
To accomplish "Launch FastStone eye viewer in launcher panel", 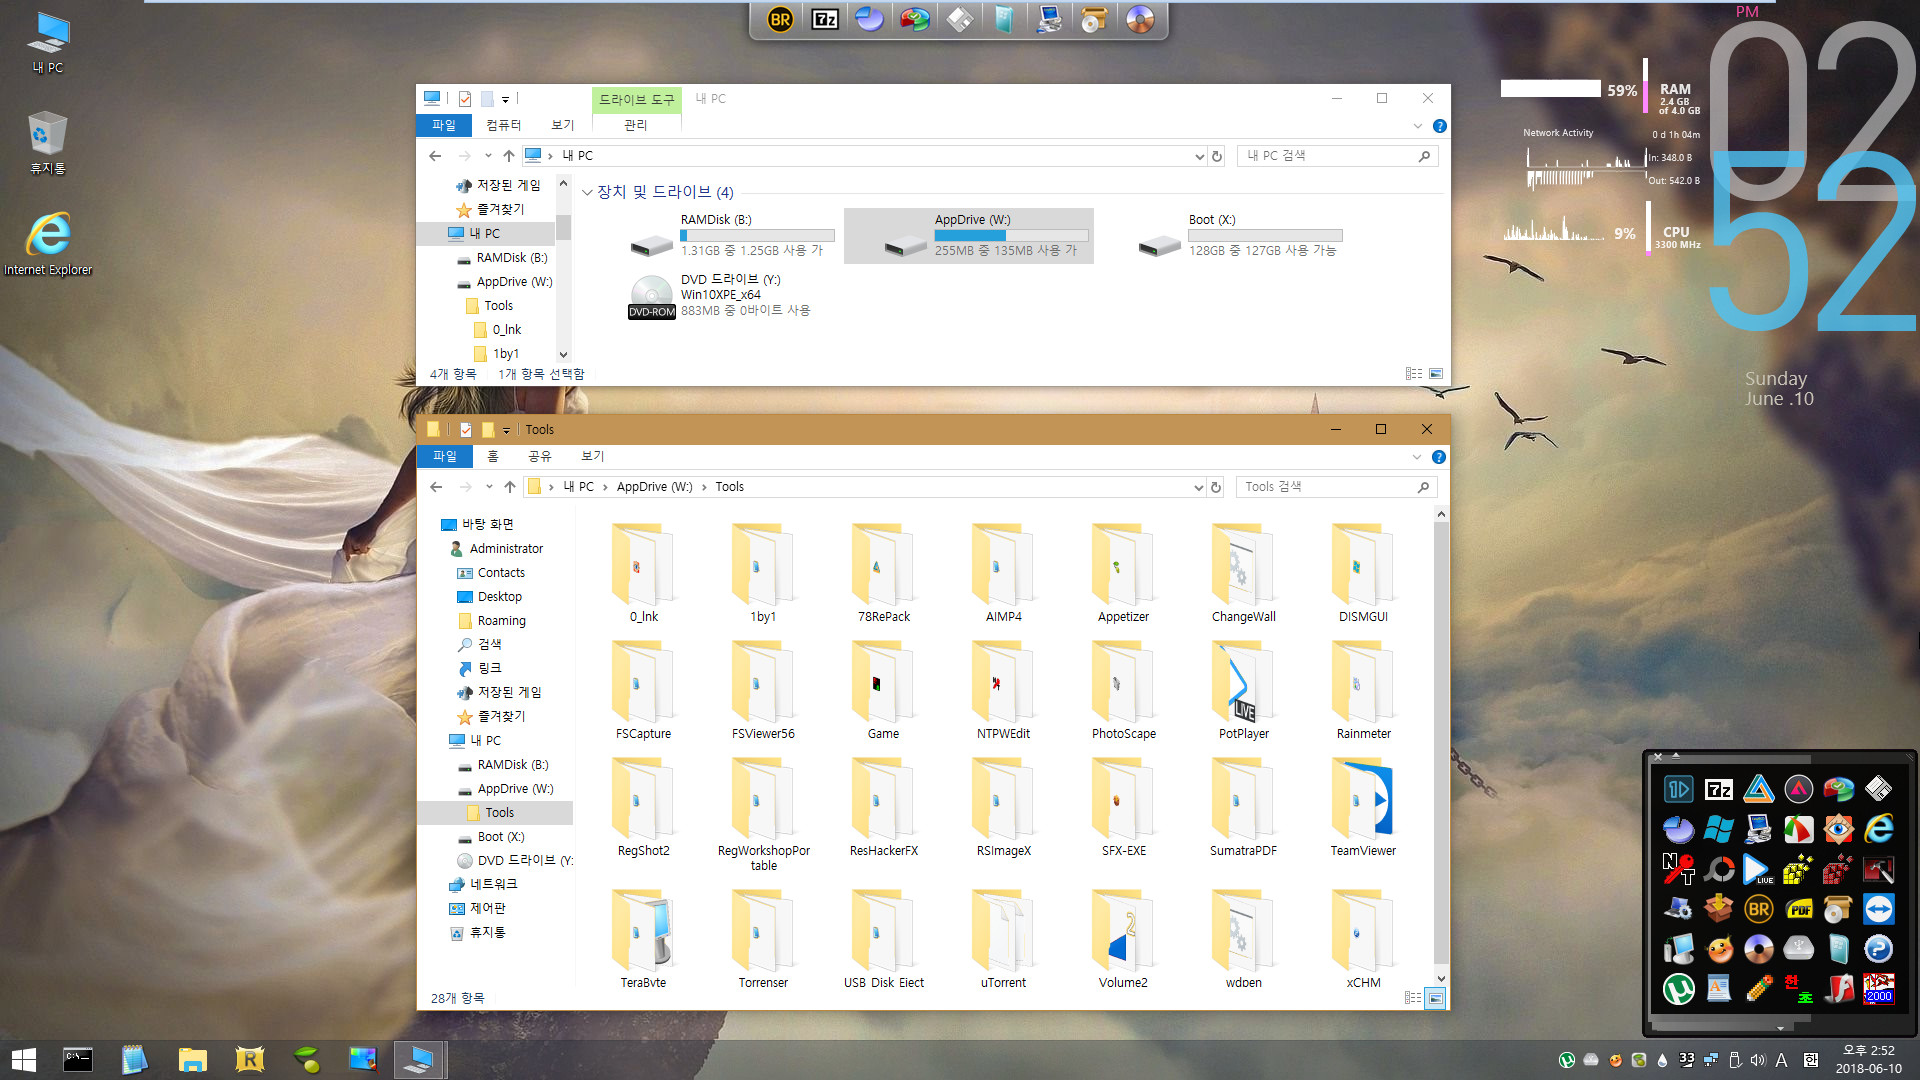I will tap(1838, 829).
